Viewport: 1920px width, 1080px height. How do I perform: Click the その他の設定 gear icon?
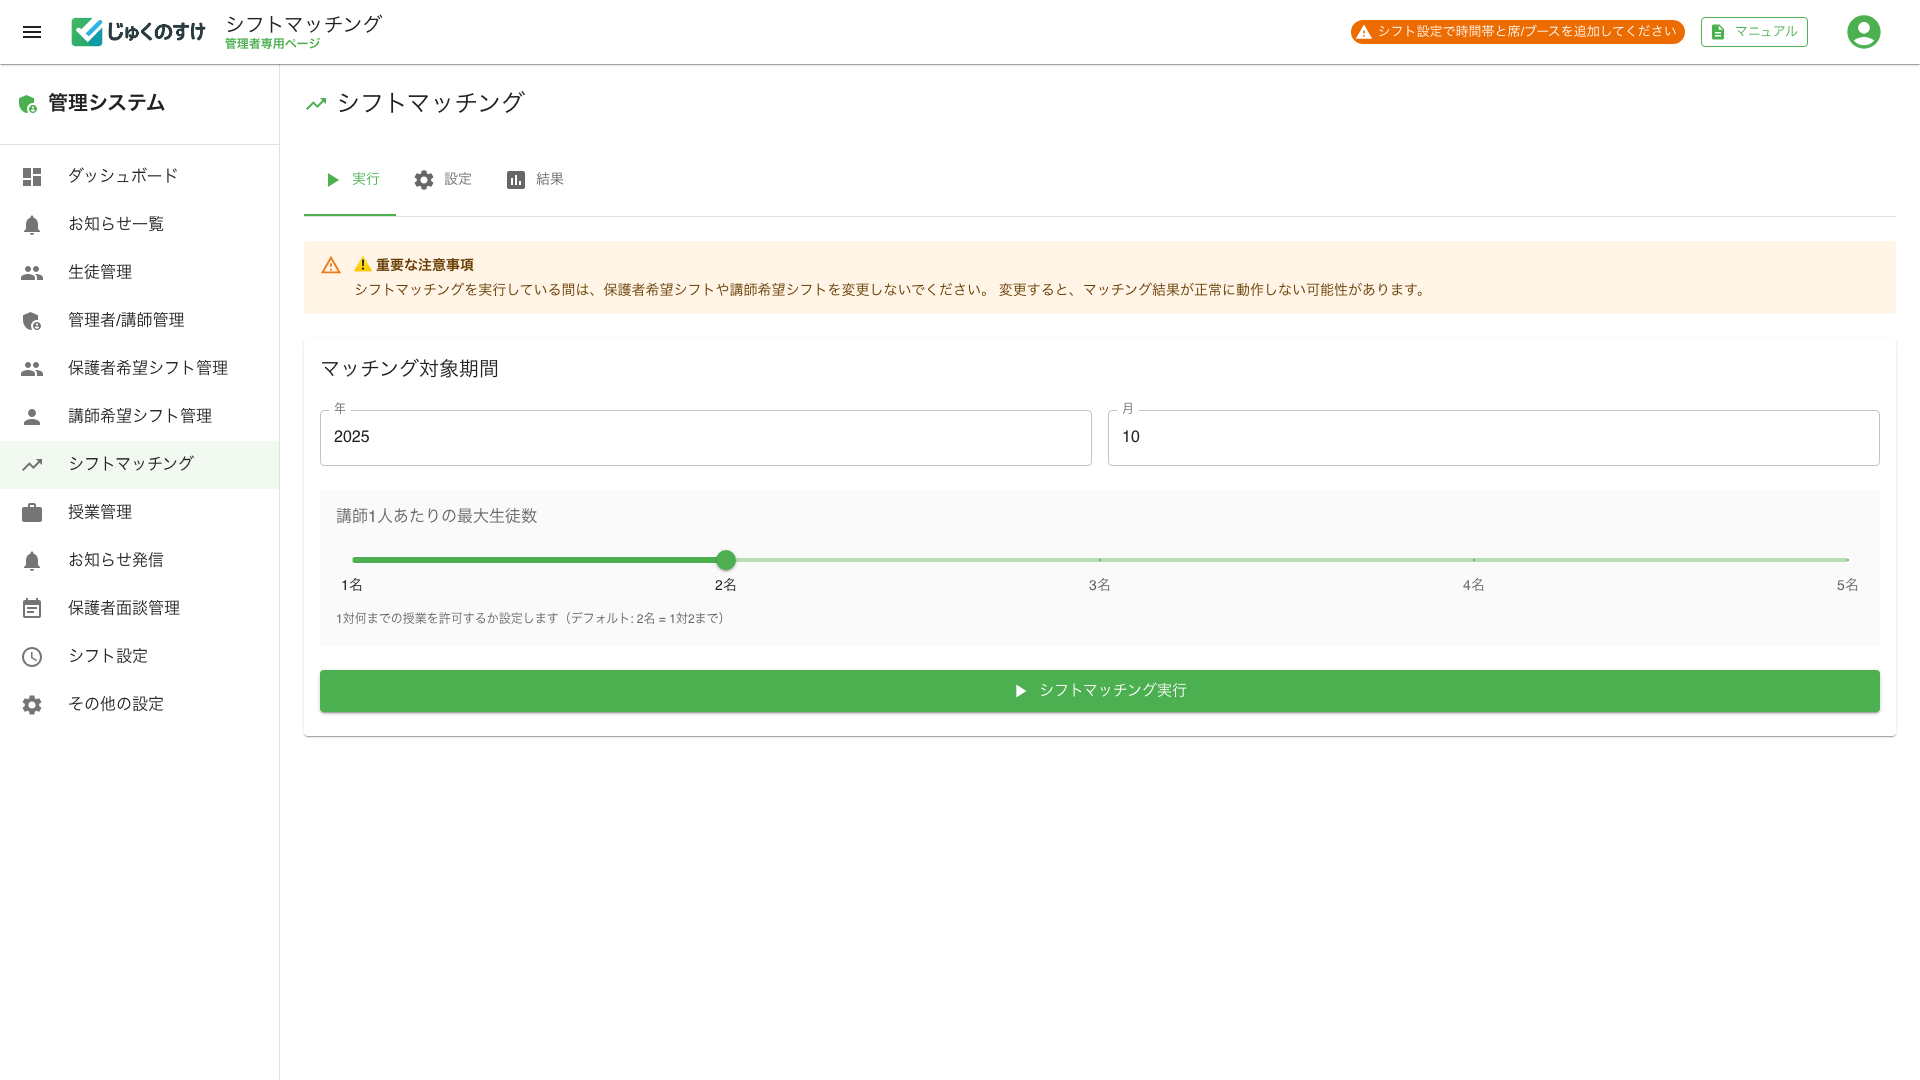tap(32, 704)
